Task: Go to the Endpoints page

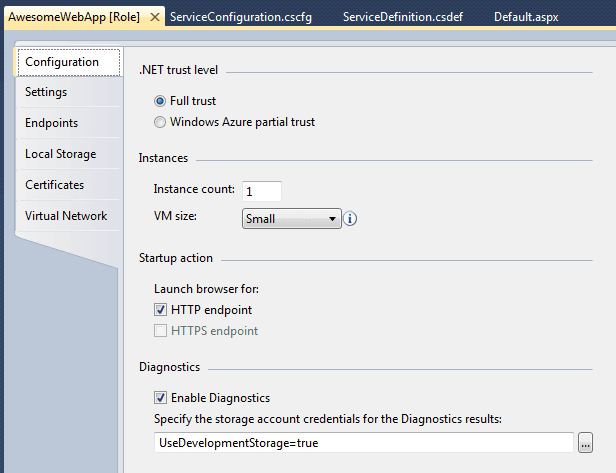Action: click(51, 123)
